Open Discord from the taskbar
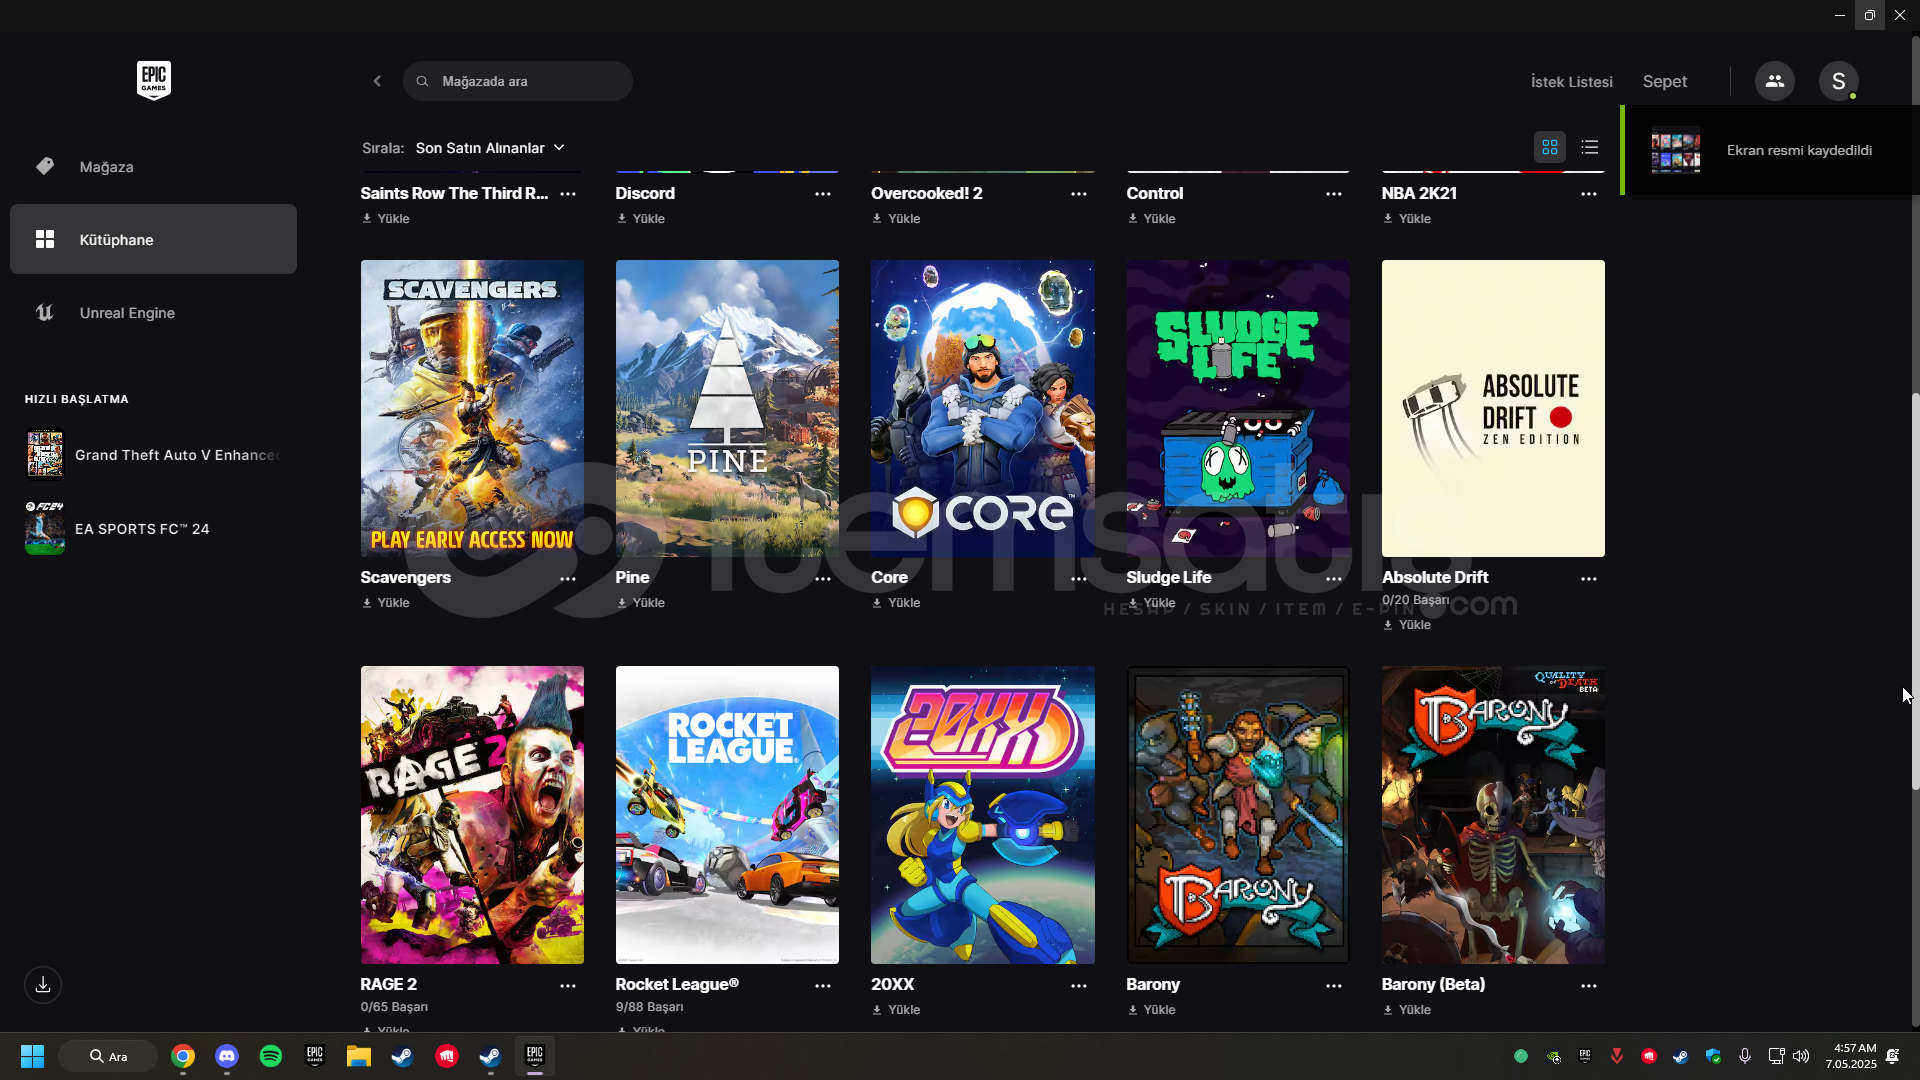The width and height of the screenshot is (1920, 1080). tap(227, 1056)
